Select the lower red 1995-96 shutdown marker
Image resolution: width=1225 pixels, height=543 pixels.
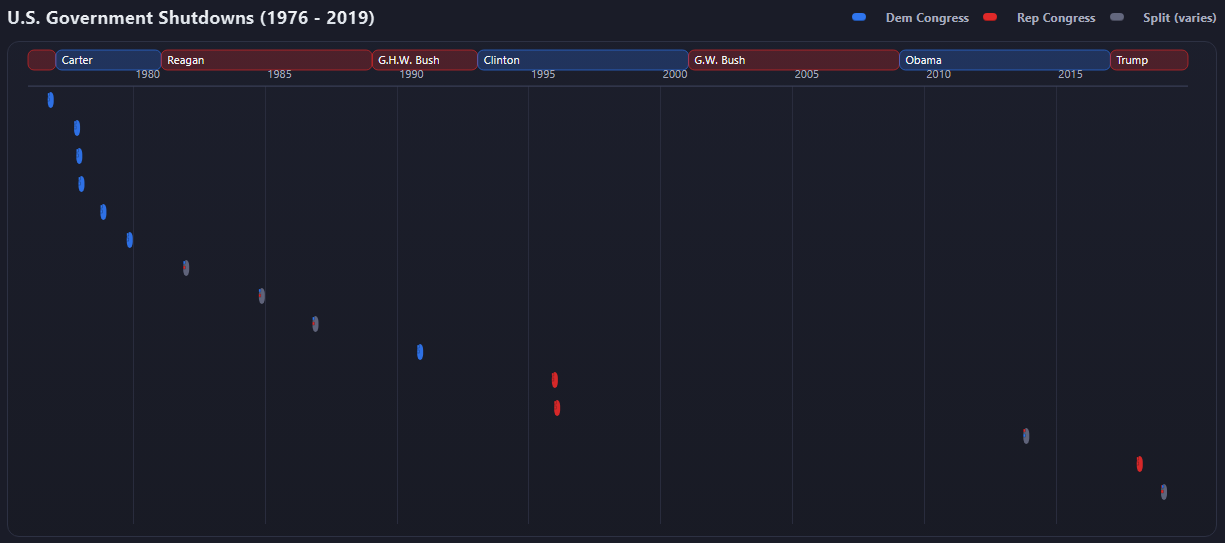(557, 408)
